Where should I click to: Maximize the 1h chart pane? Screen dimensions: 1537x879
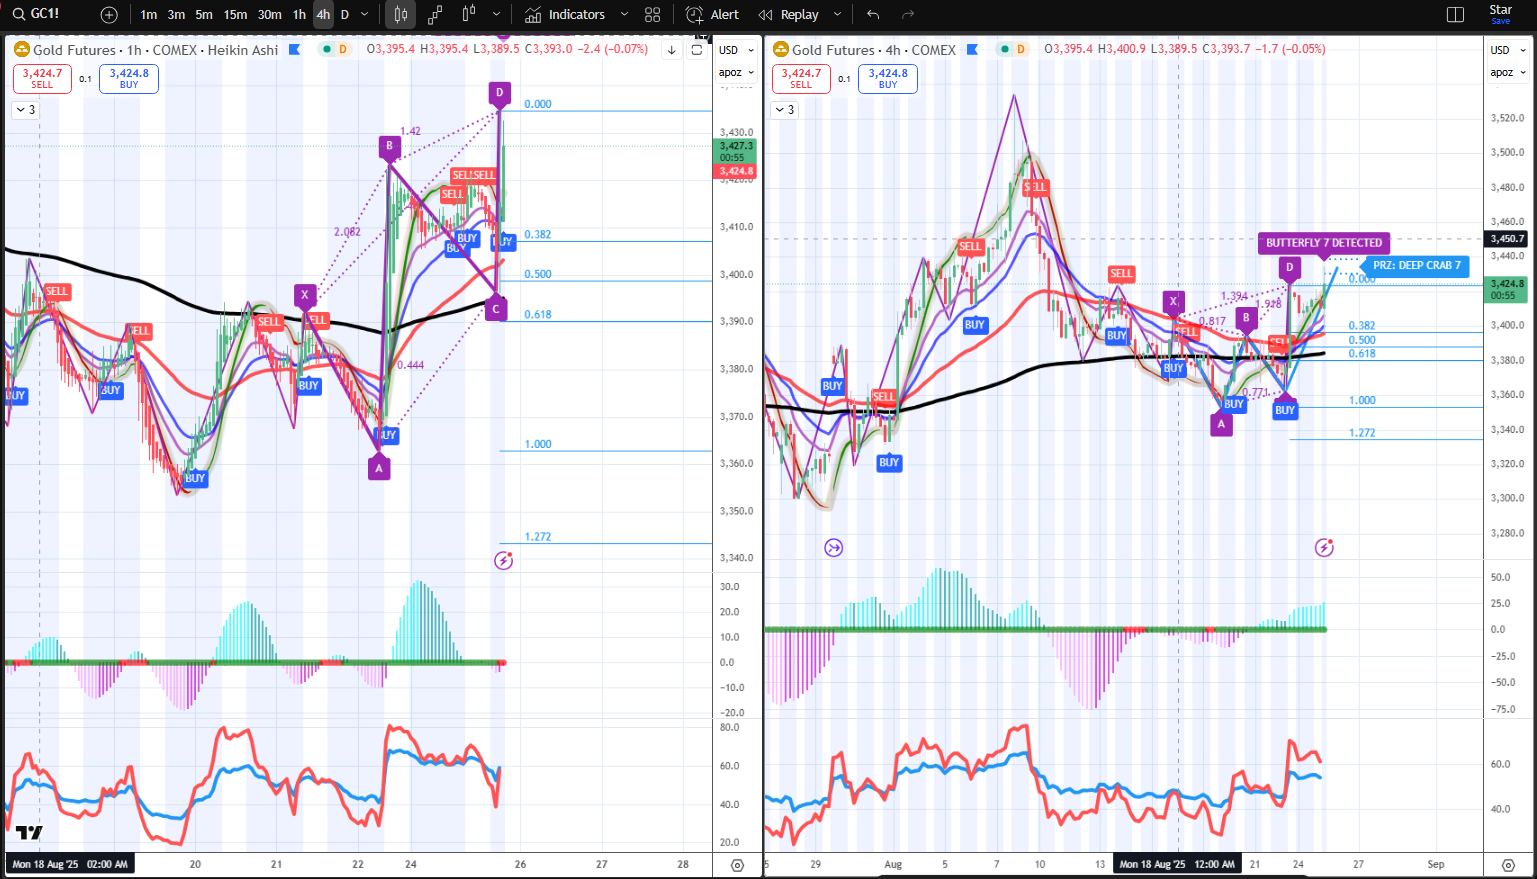pyautogui.click(x=697, y=50)
